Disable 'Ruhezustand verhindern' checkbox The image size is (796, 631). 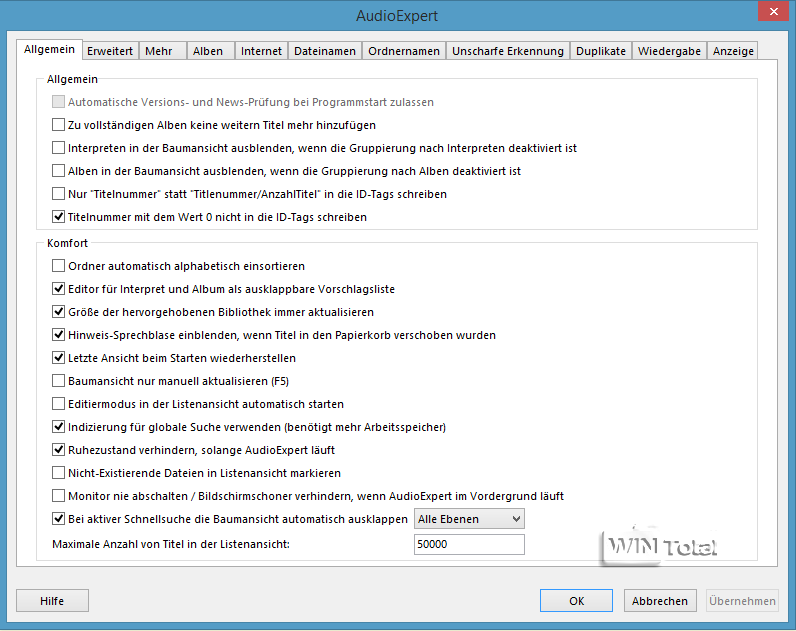(x=58, y=450)
